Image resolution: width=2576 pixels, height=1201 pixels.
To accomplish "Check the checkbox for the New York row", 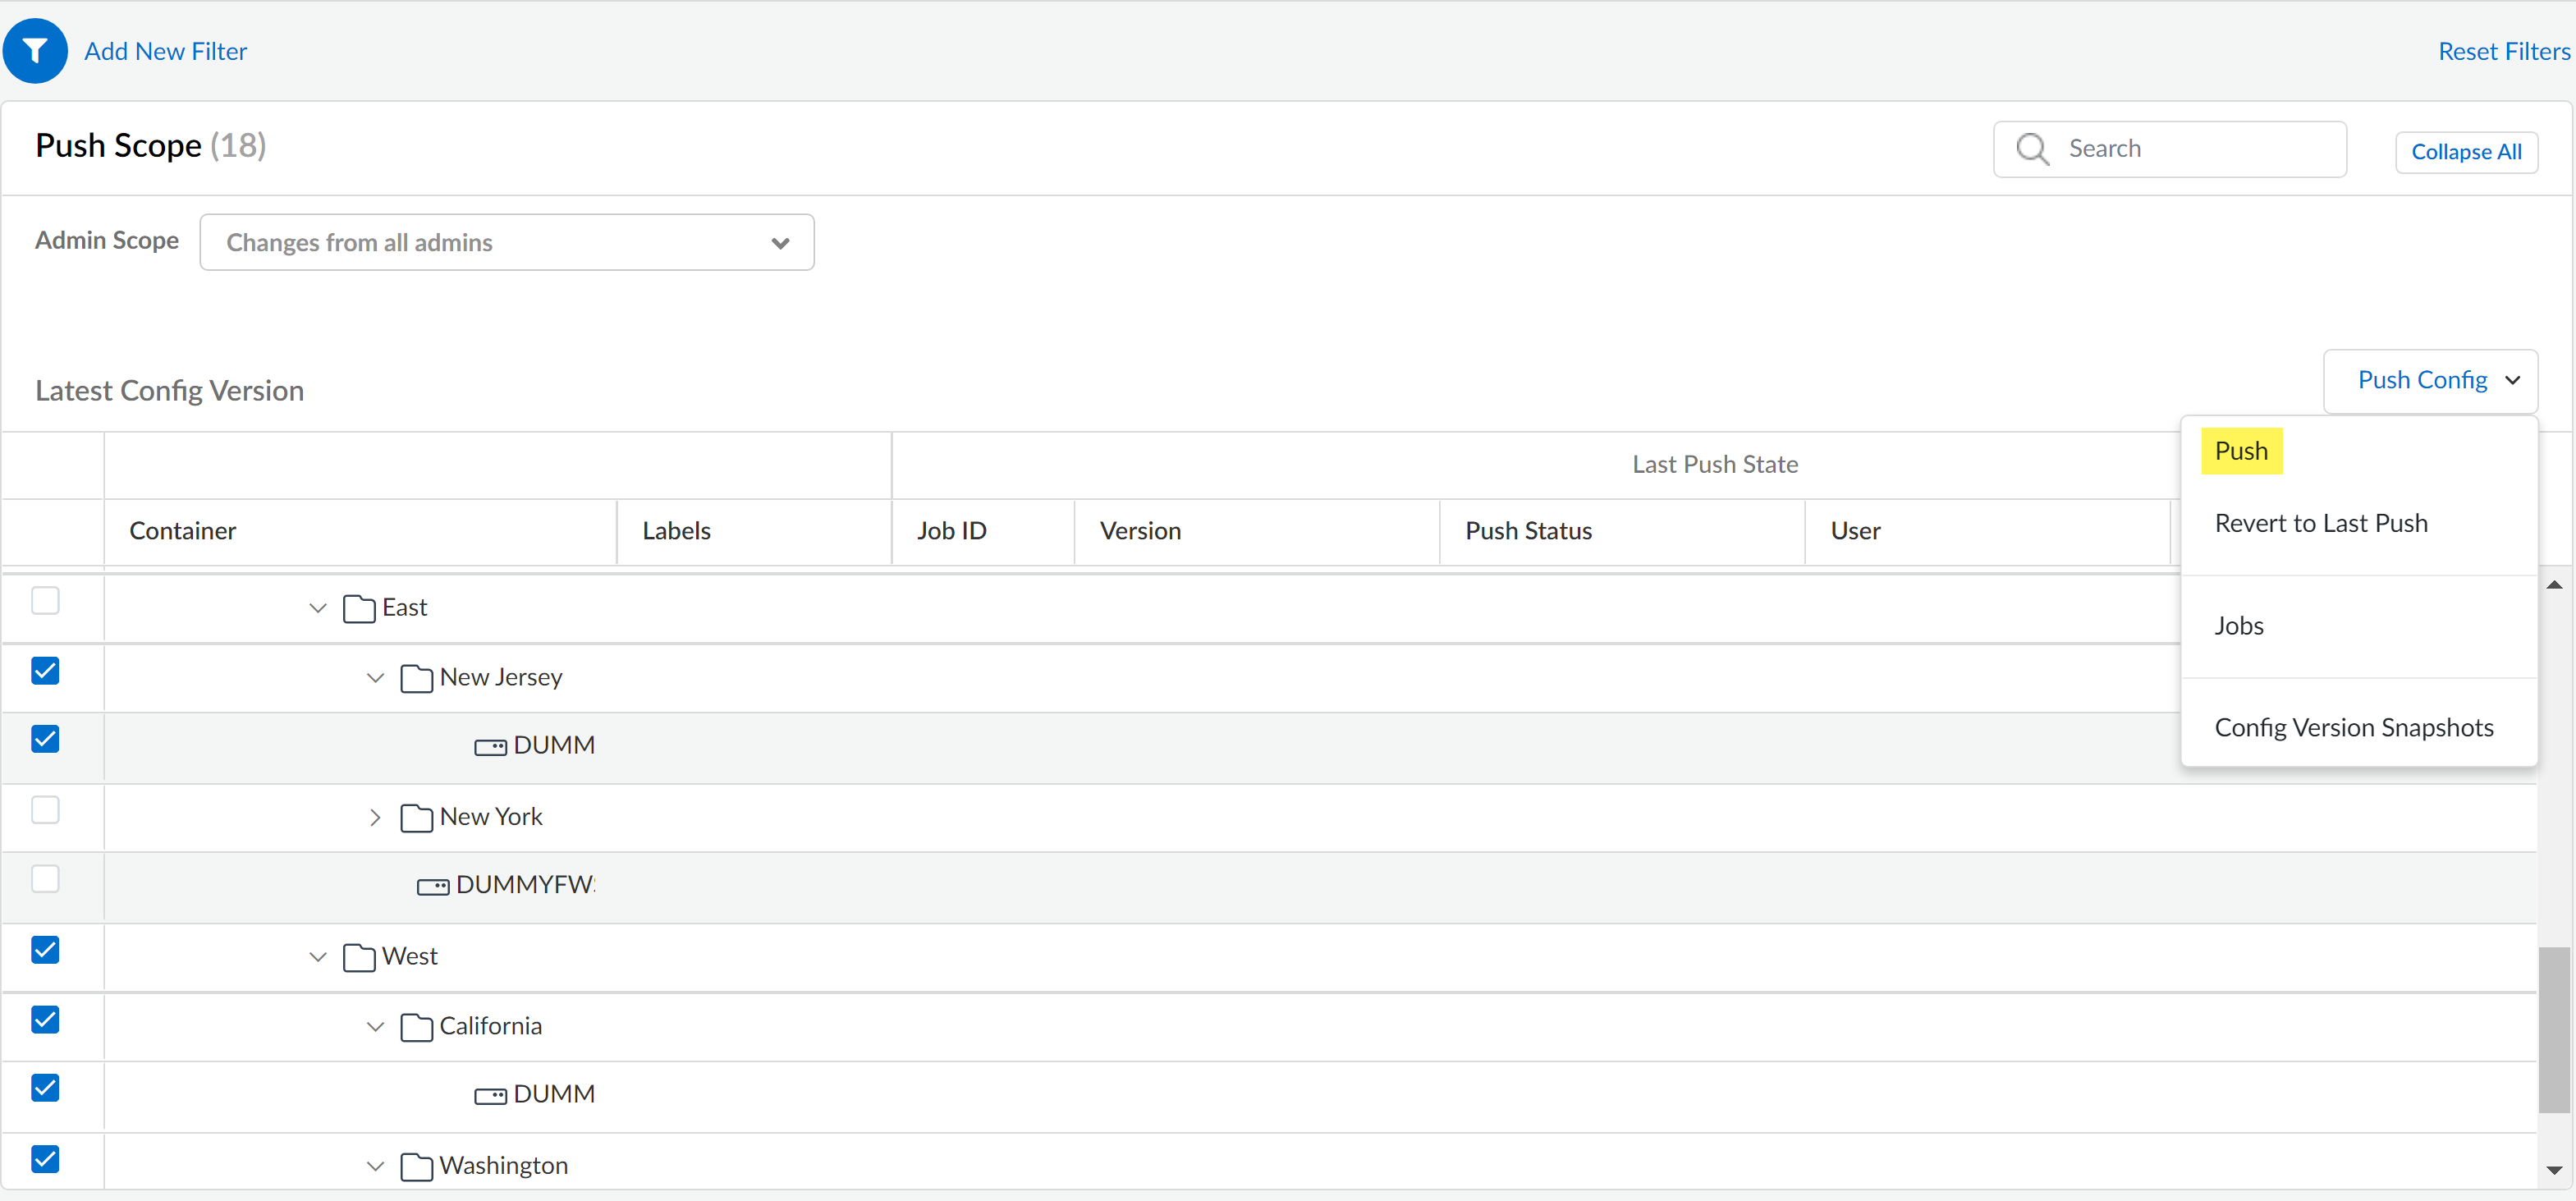I will tap(44, 810).
